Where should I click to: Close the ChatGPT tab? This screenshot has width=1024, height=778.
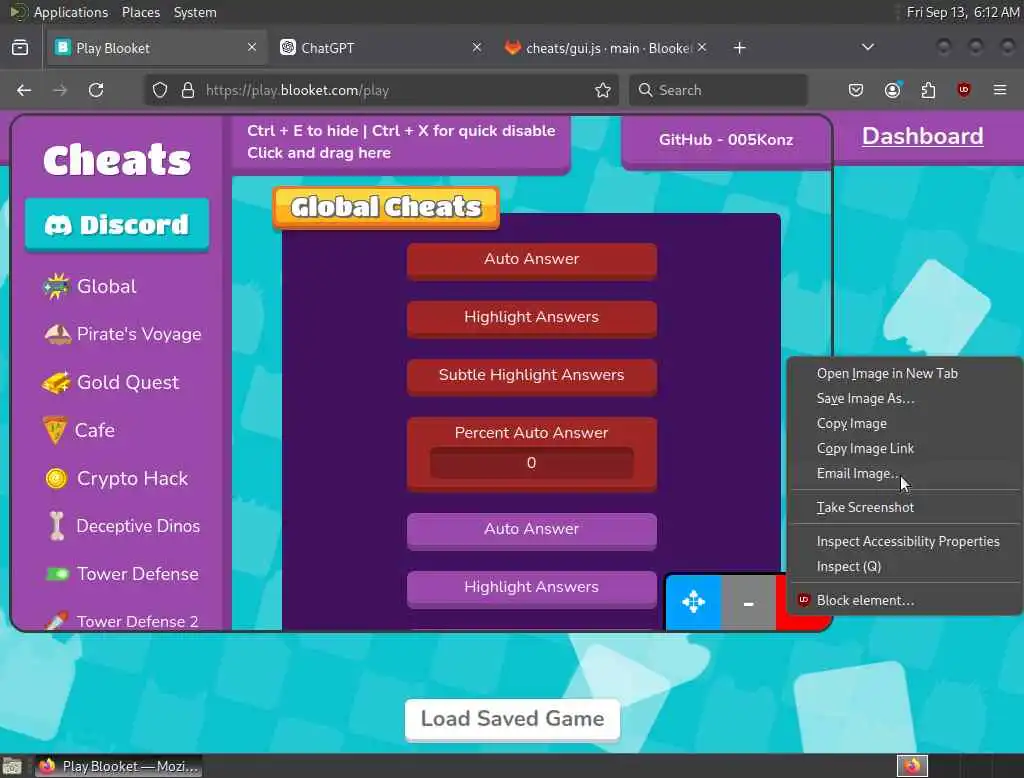pos(477,48)
